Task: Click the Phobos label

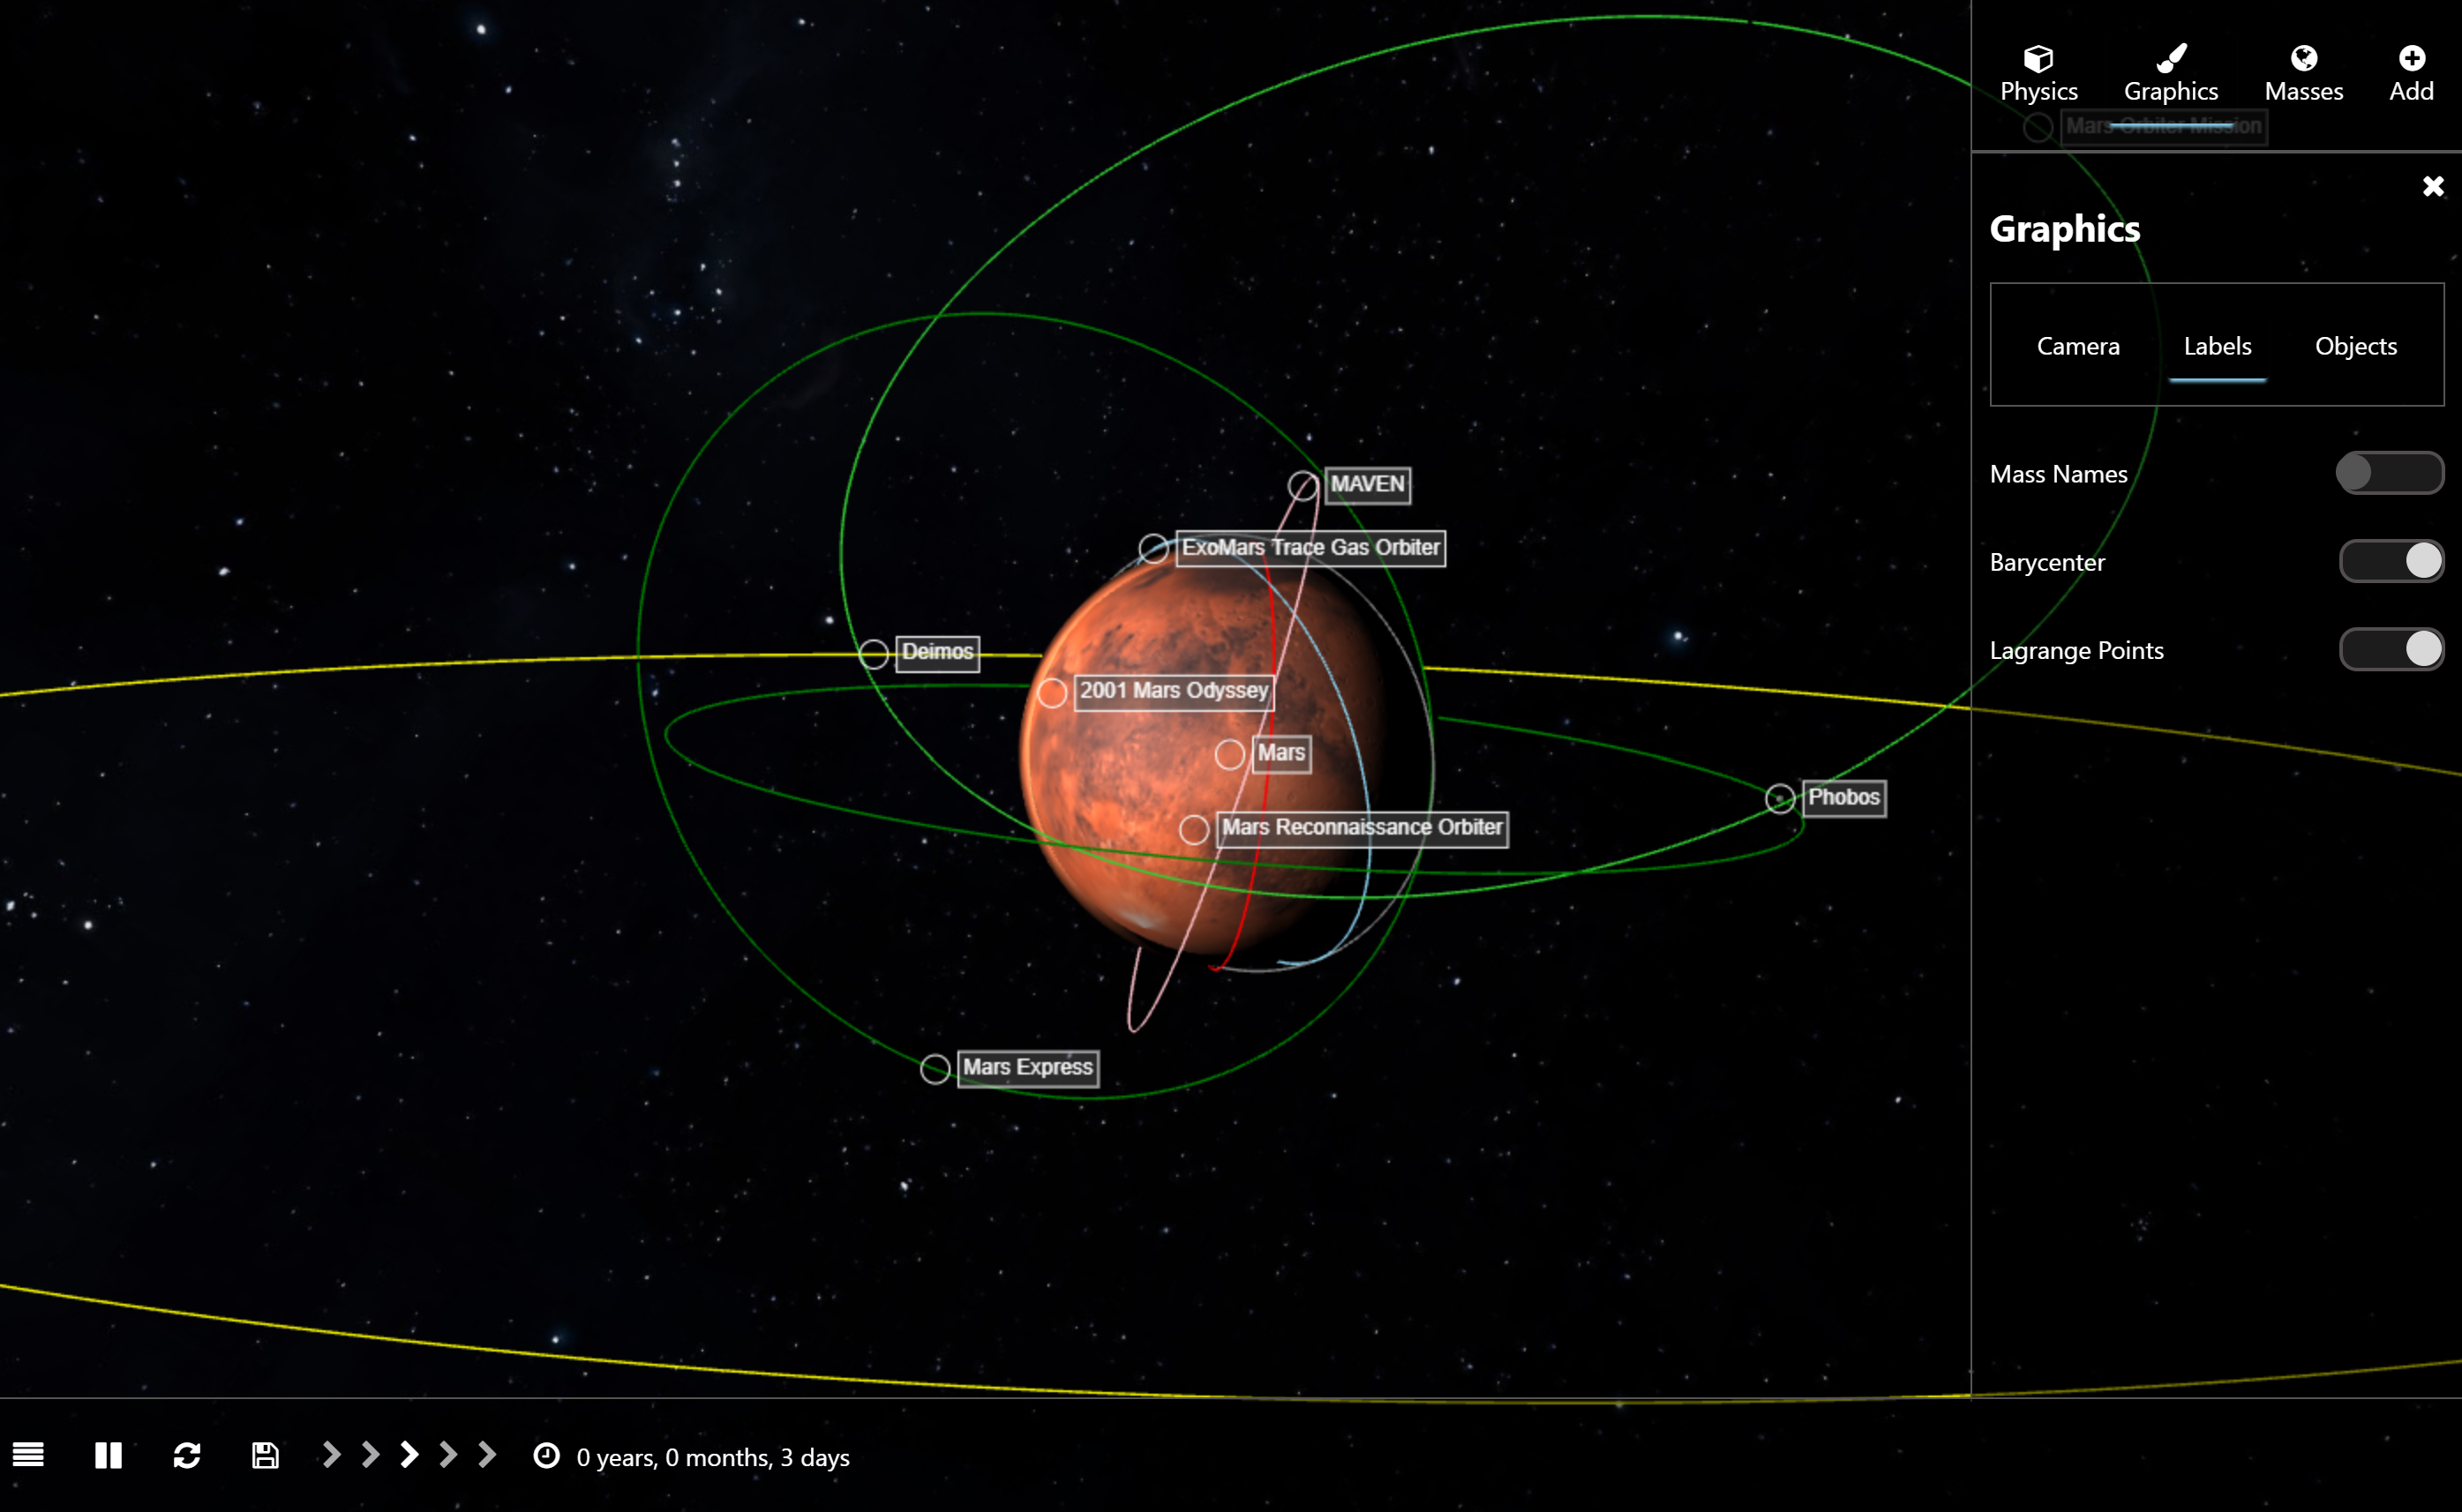Action: click(1843, 797)
